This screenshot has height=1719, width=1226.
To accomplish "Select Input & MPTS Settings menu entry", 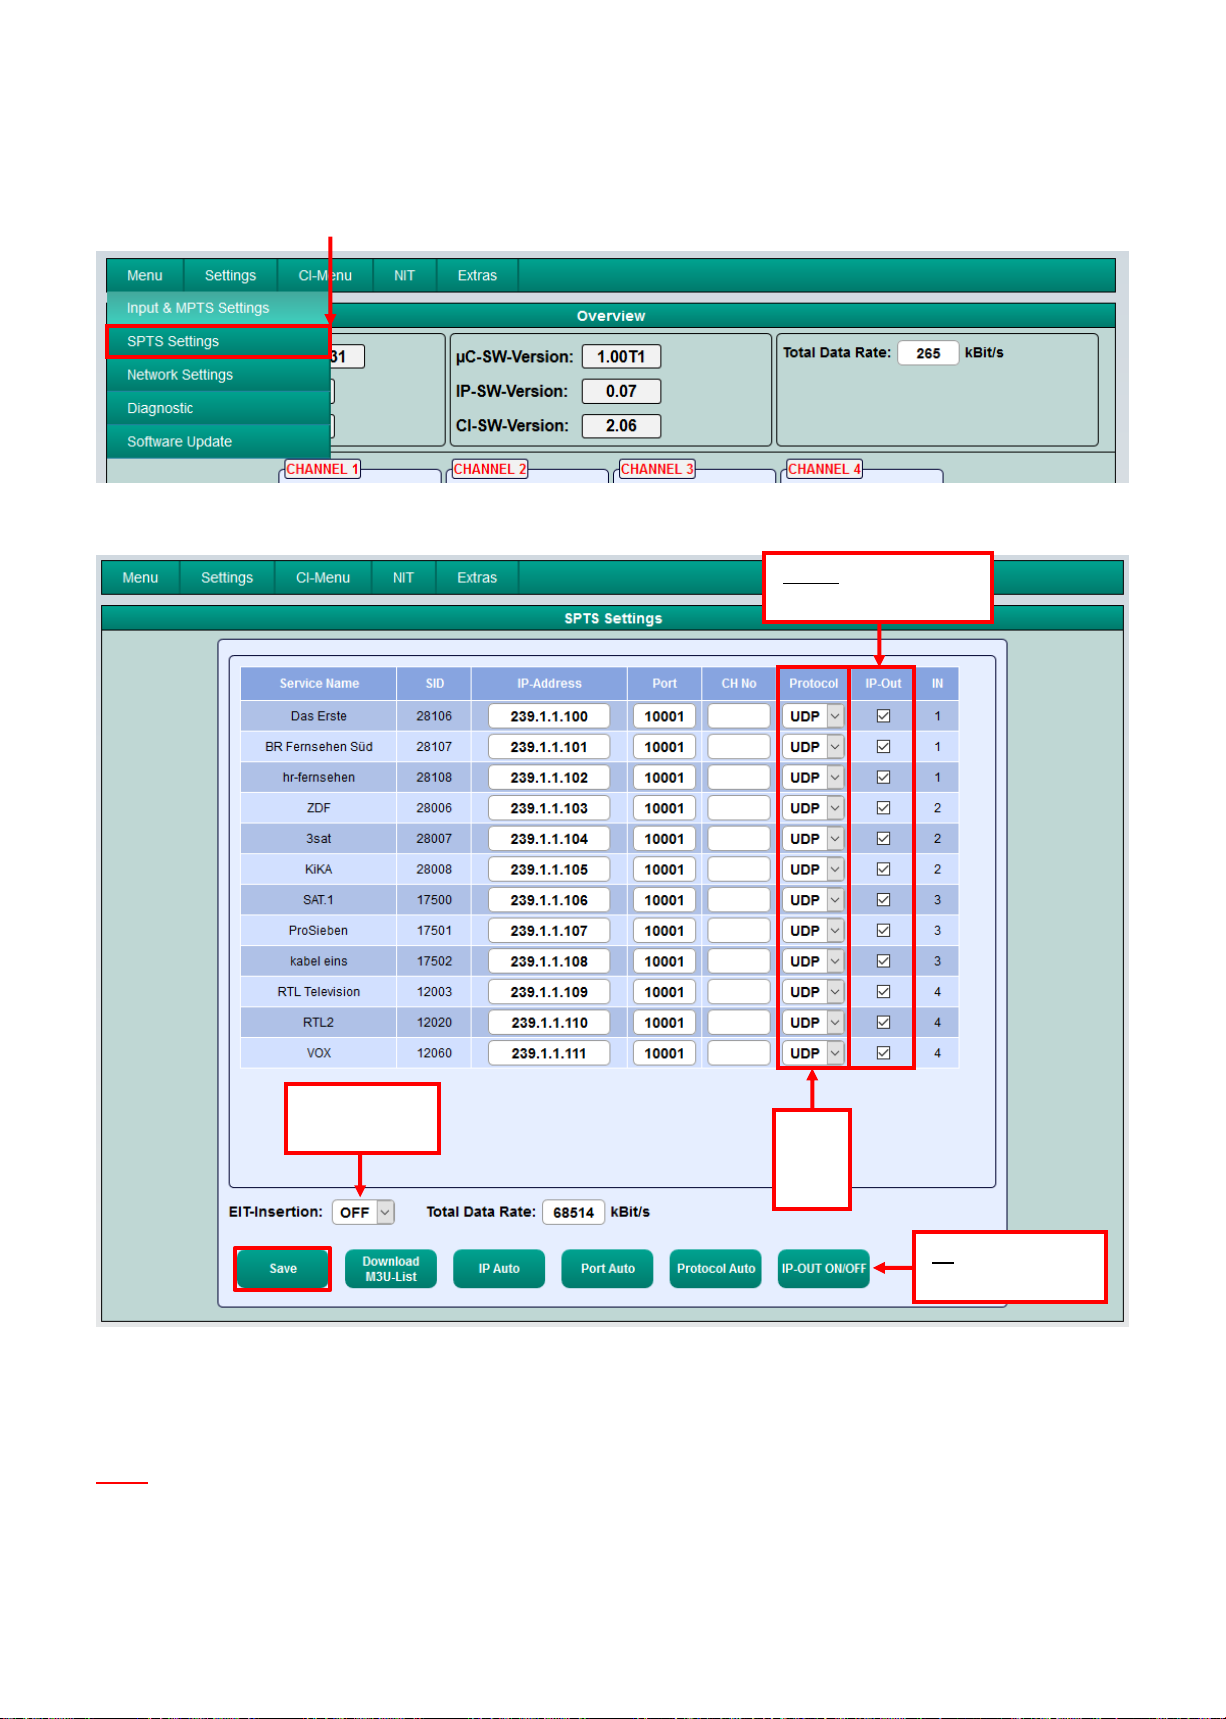I will [218, 308].
